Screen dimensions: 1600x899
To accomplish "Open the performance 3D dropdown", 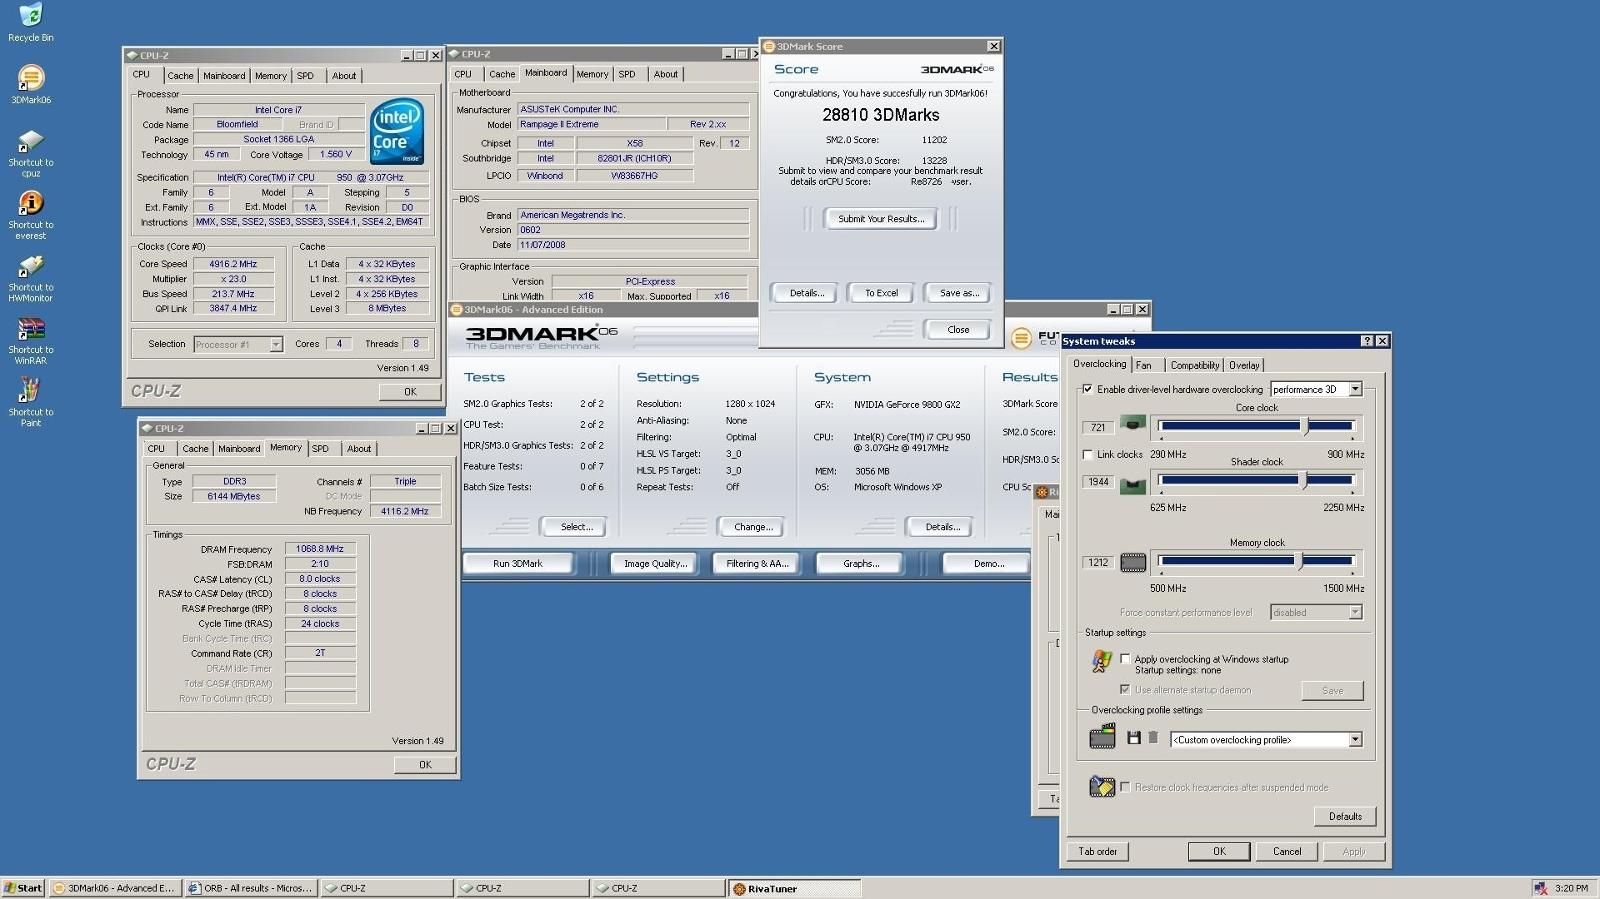I will point(1315,389).
